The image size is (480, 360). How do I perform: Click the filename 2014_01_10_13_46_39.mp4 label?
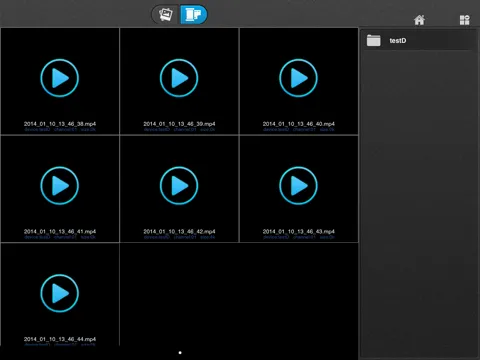click(x=179, y=124)
